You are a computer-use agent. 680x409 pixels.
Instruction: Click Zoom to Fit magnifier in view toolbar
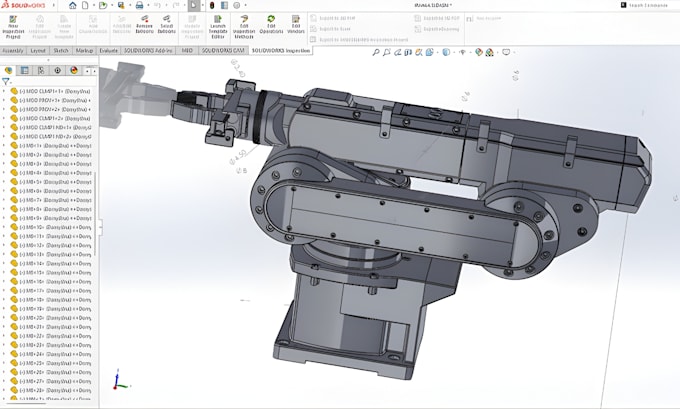(x=376, y=52)
